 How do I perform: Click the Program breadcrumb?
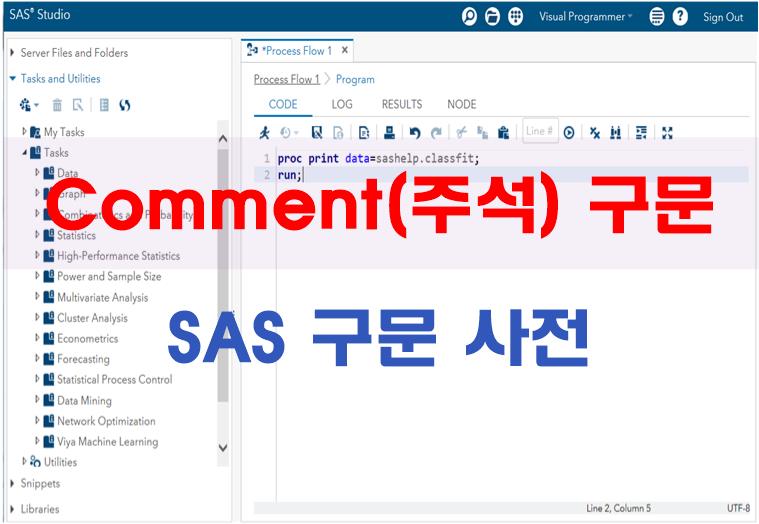(355, 79)
